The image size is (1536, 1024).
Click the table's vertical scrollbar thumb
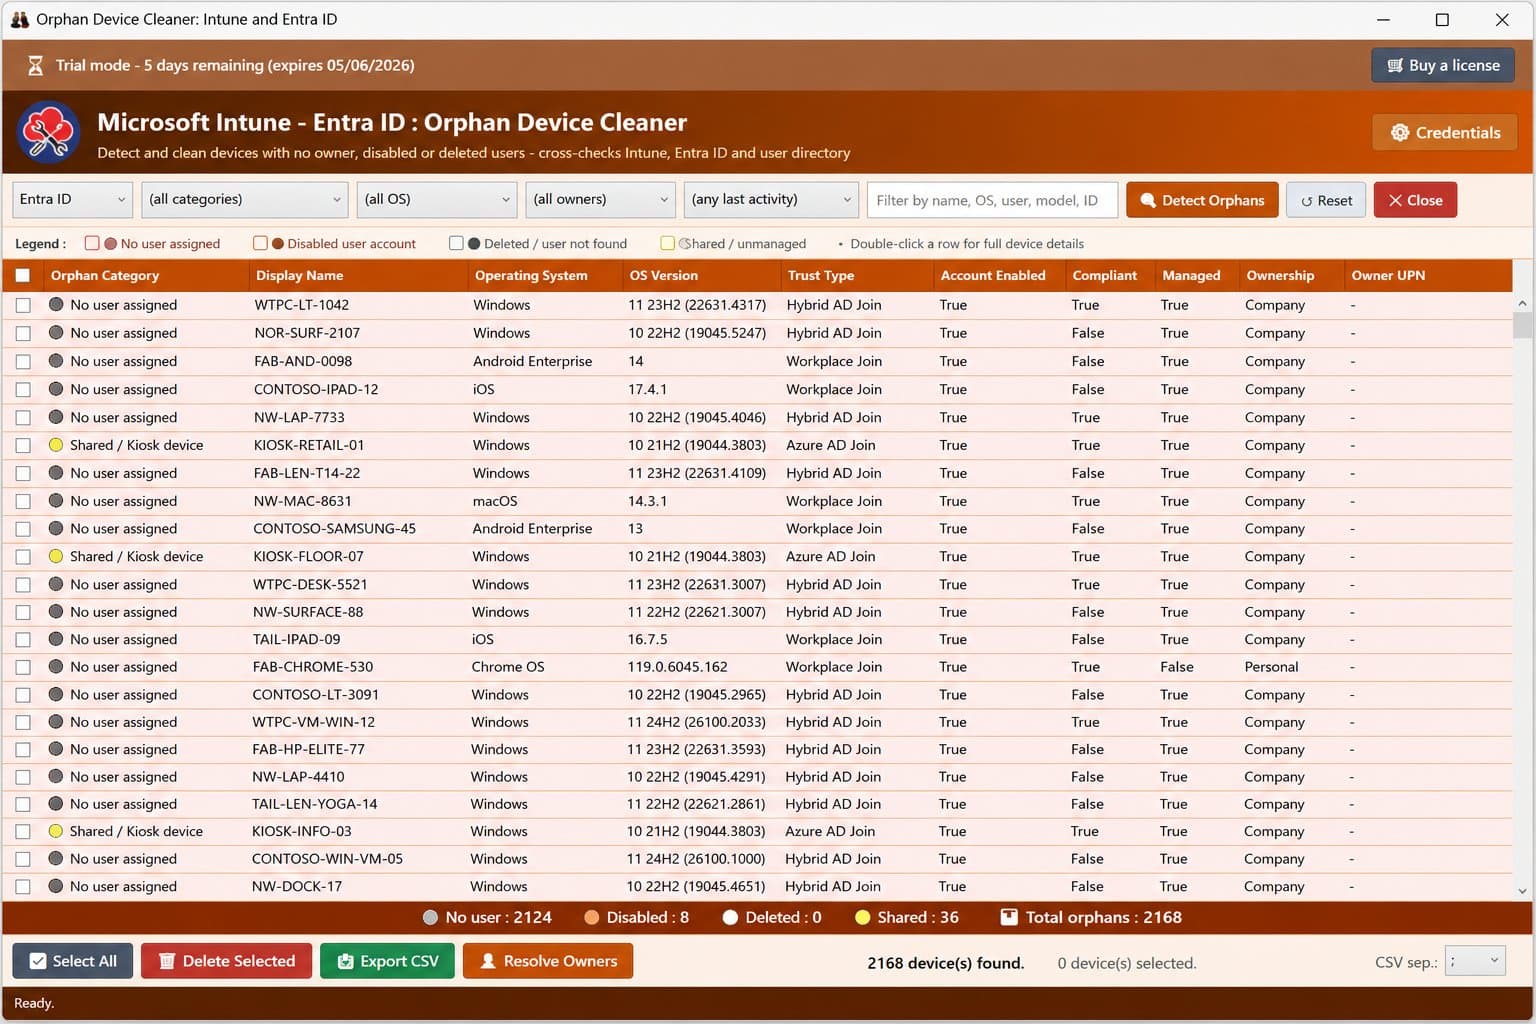(1522, 326)
